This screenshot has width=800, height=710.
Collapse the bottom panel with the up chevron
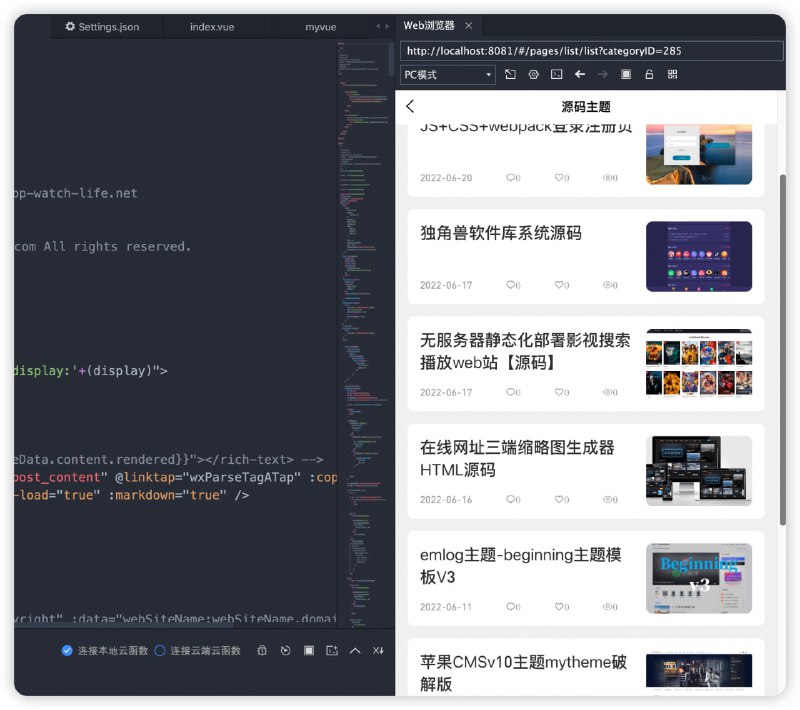(x=355, y=651)
